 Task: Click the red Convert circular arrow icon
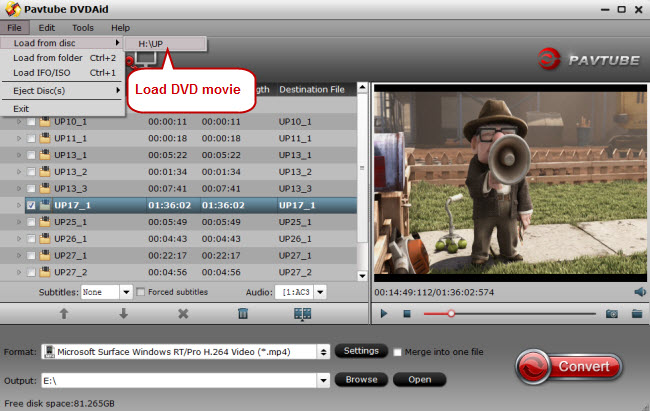tap(532, 367)
